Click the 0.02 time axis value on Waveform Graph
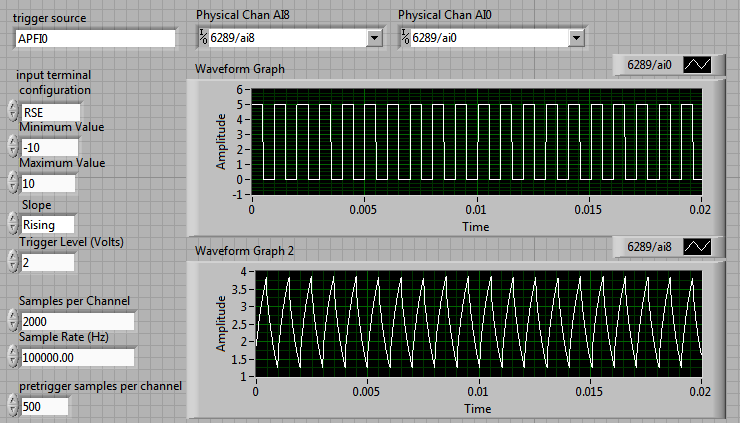Screen dimensions: 740x423 (699, 210)
